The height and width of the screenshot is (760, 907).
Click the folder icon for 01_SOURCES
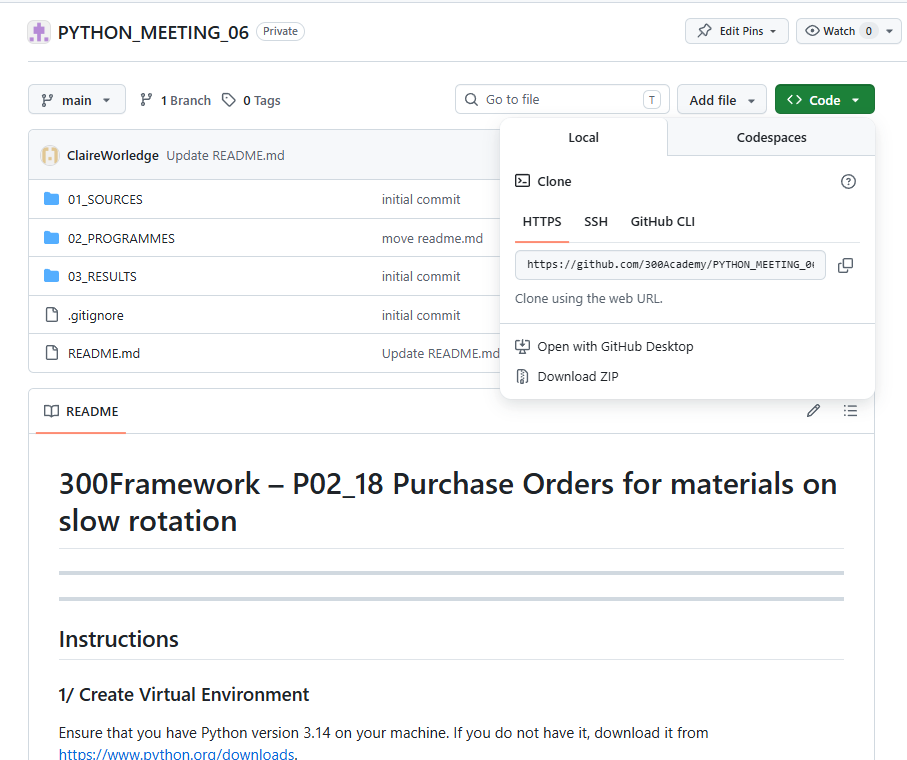(51, 199)
